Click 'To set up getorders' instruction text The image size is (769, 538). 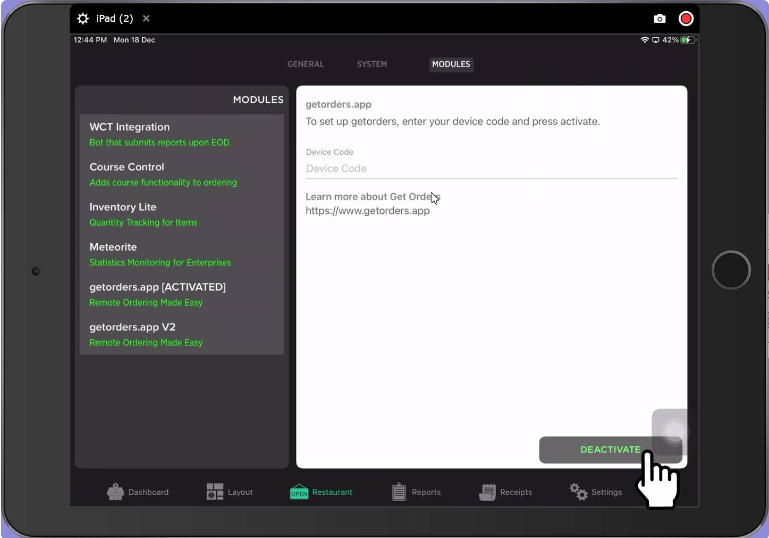tap(452, 122)
